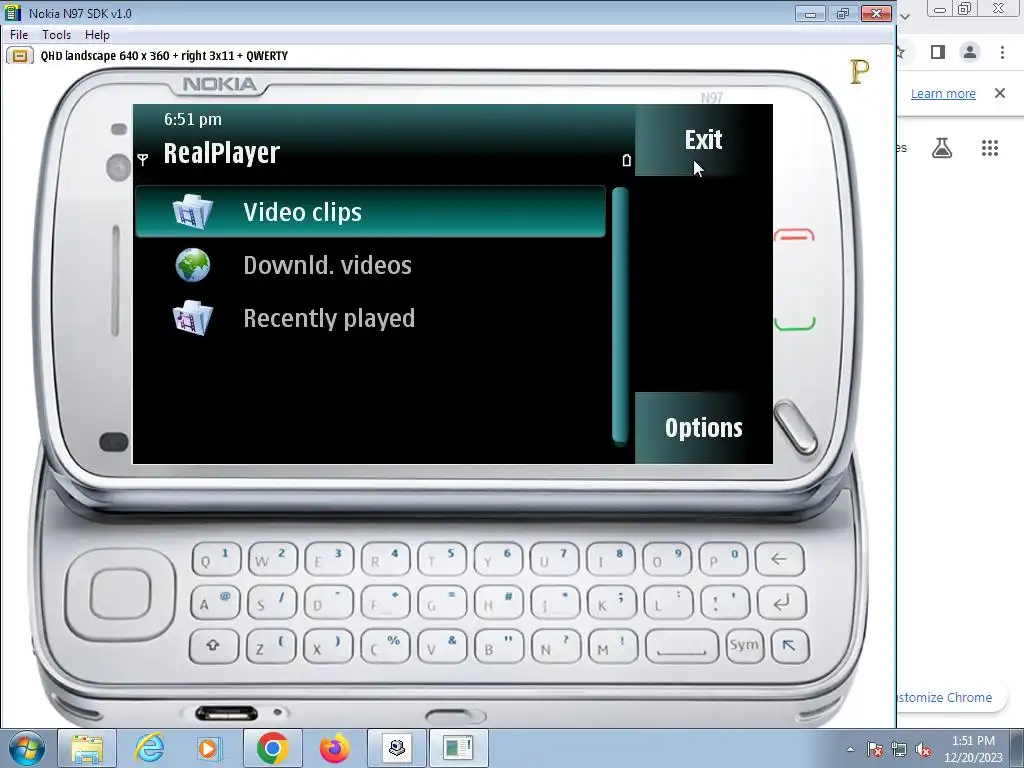
Task: Click the phone's menu key
Action: (795, 427)
